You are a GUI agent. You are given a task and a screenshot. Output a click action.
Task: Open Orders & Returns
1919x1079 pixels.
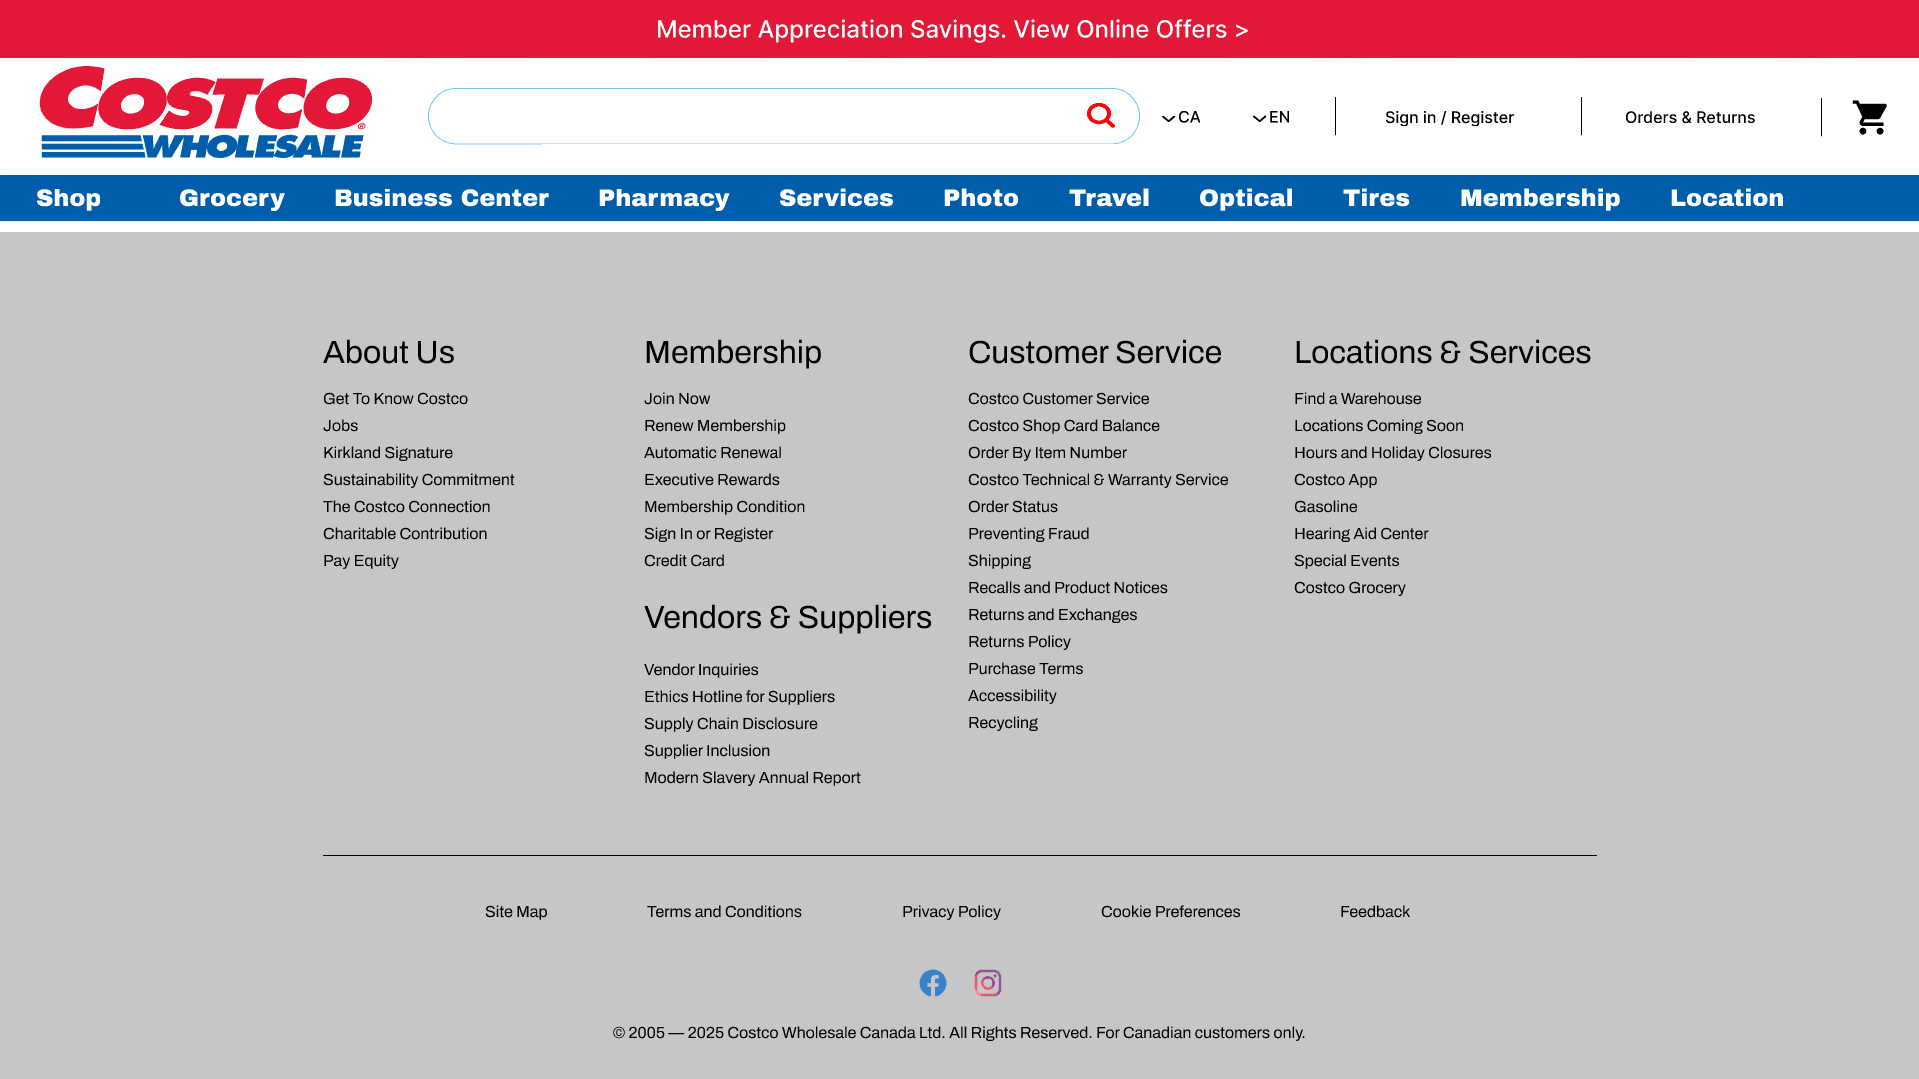[x=1690, y=117]
